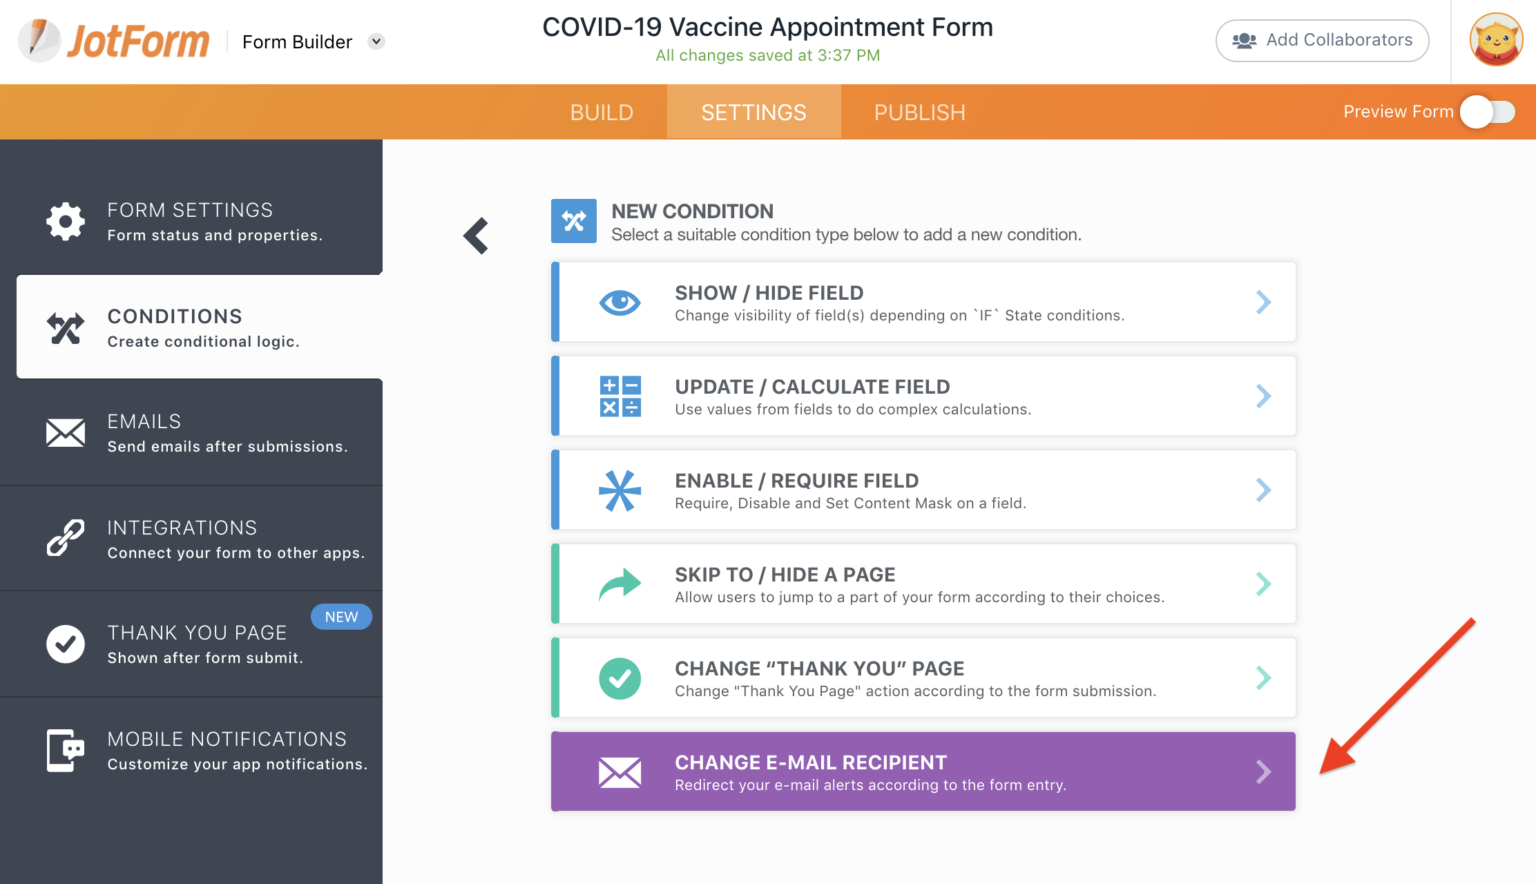This screenshot has height=884, width=1536.
Task: Click the Update/Calculate Field calculator icon
Action: point(620,396)
